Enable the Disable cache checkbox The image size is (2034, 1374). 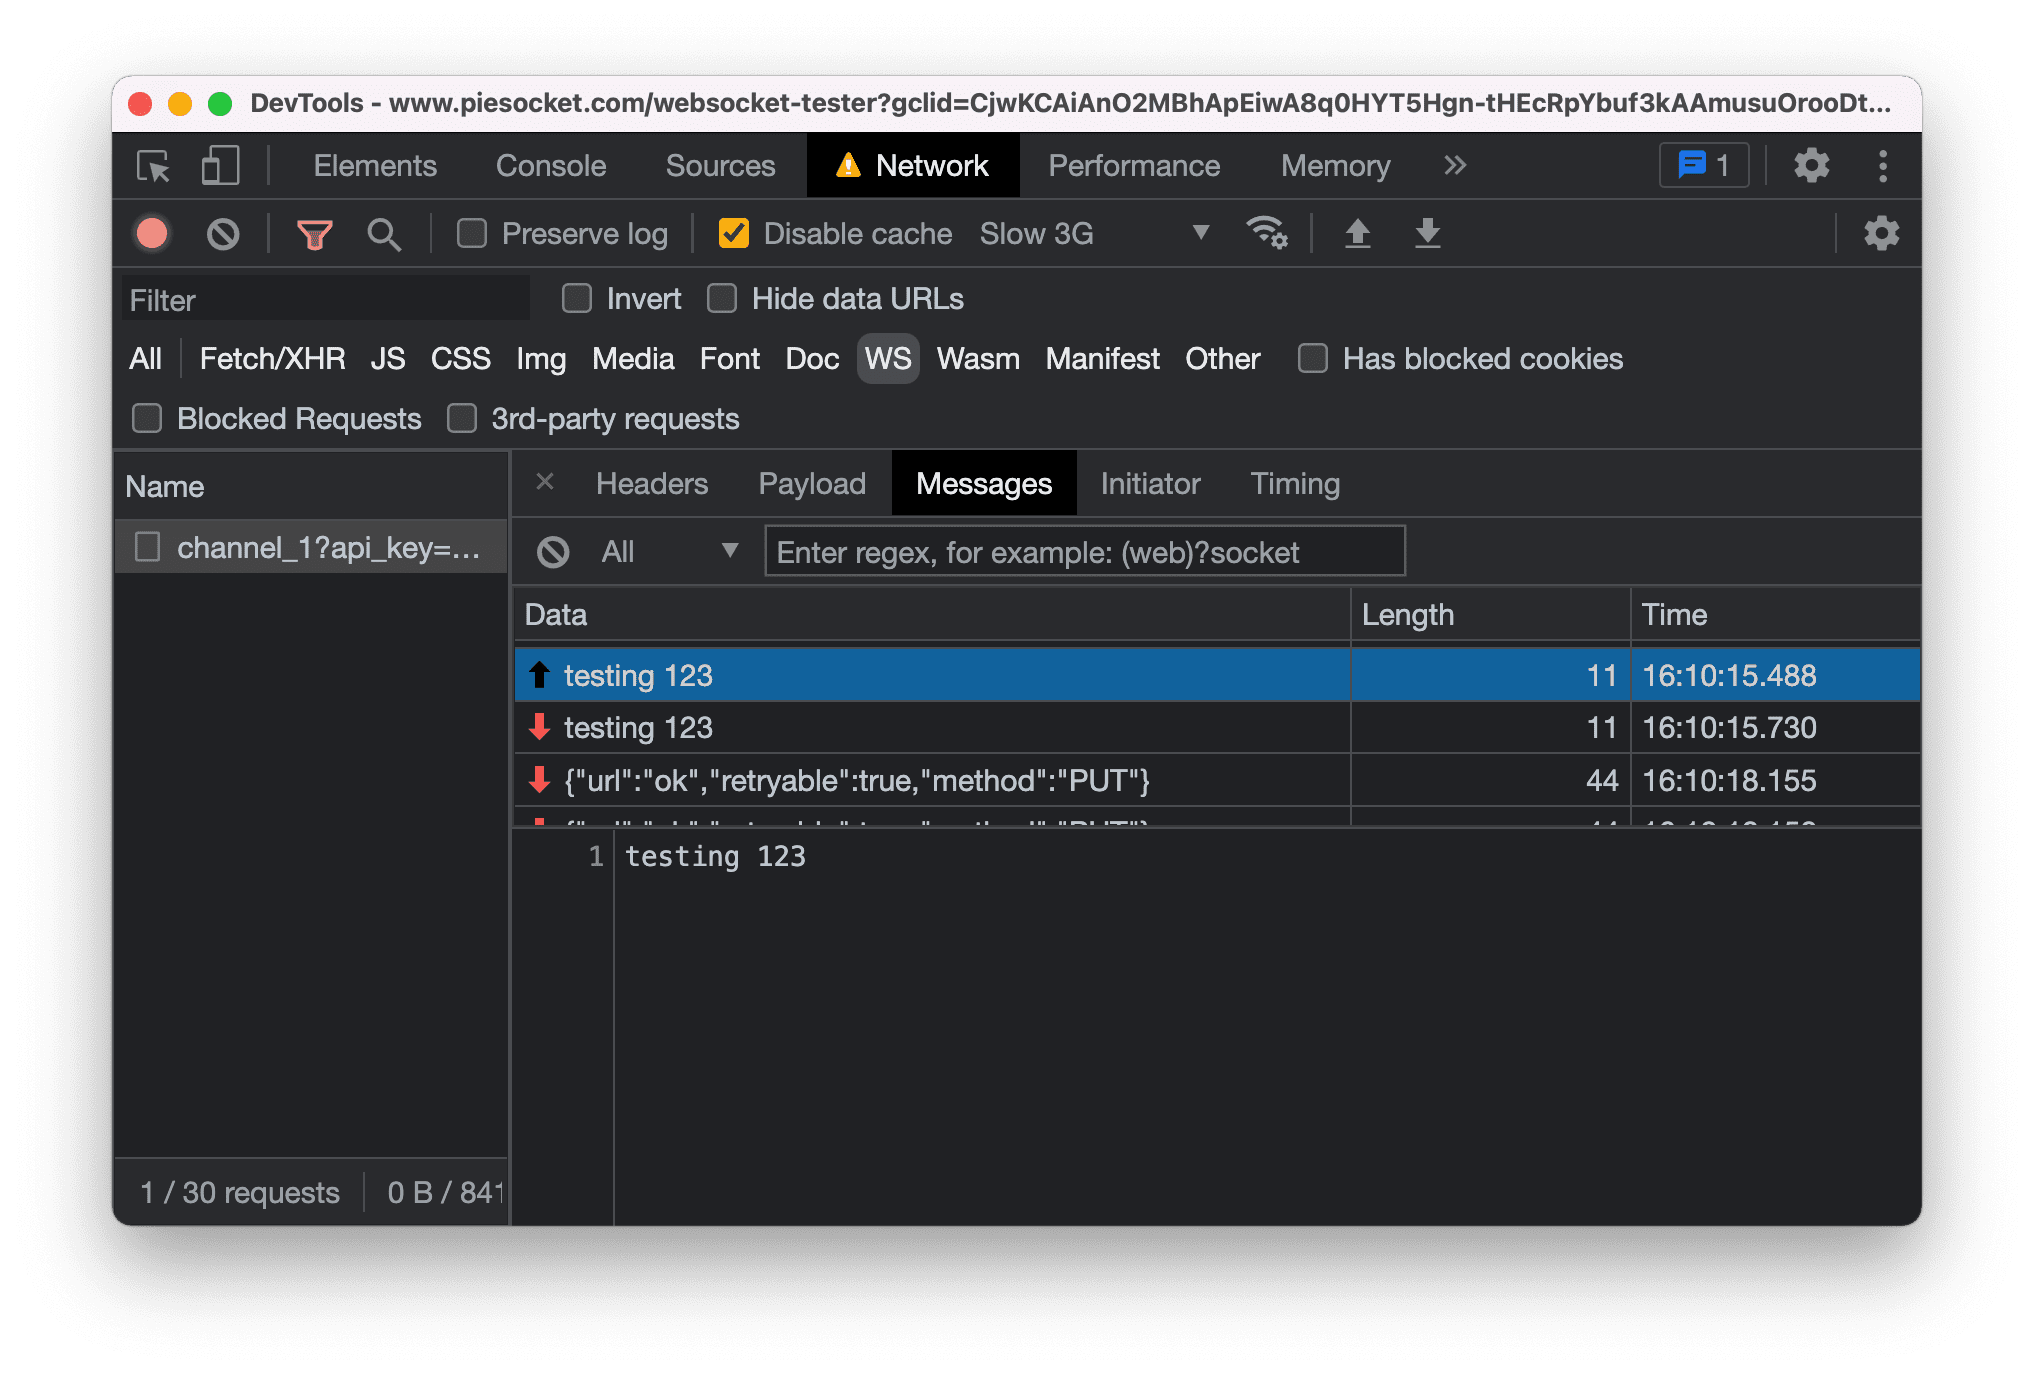(736, 232)
